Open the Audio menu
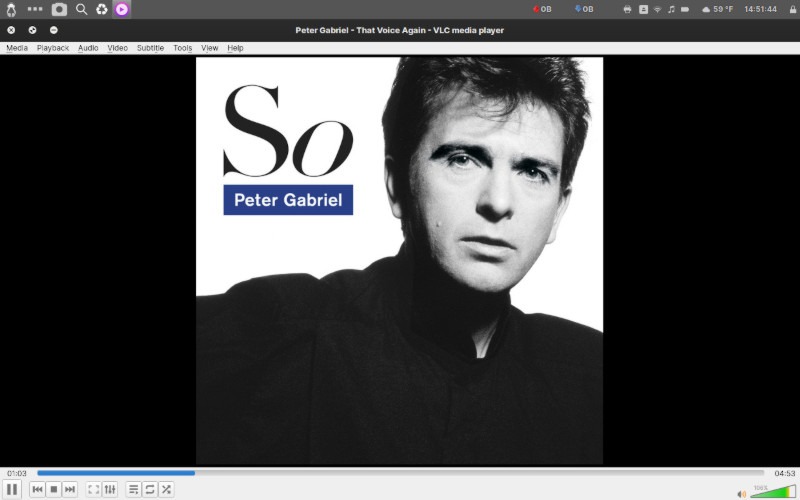The height and width of the screenshot is (500, 800). tap(88, 48)
